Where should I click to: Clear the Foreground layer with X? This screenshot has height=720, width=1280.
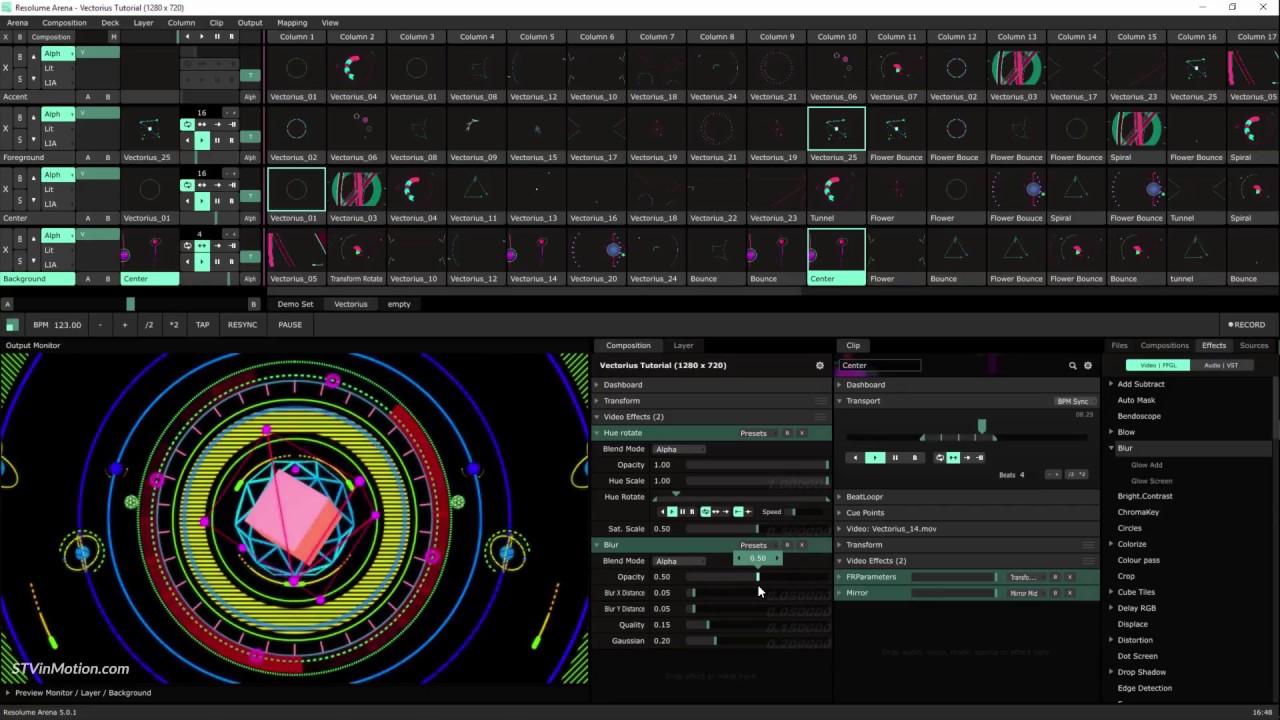pos(5,128)
